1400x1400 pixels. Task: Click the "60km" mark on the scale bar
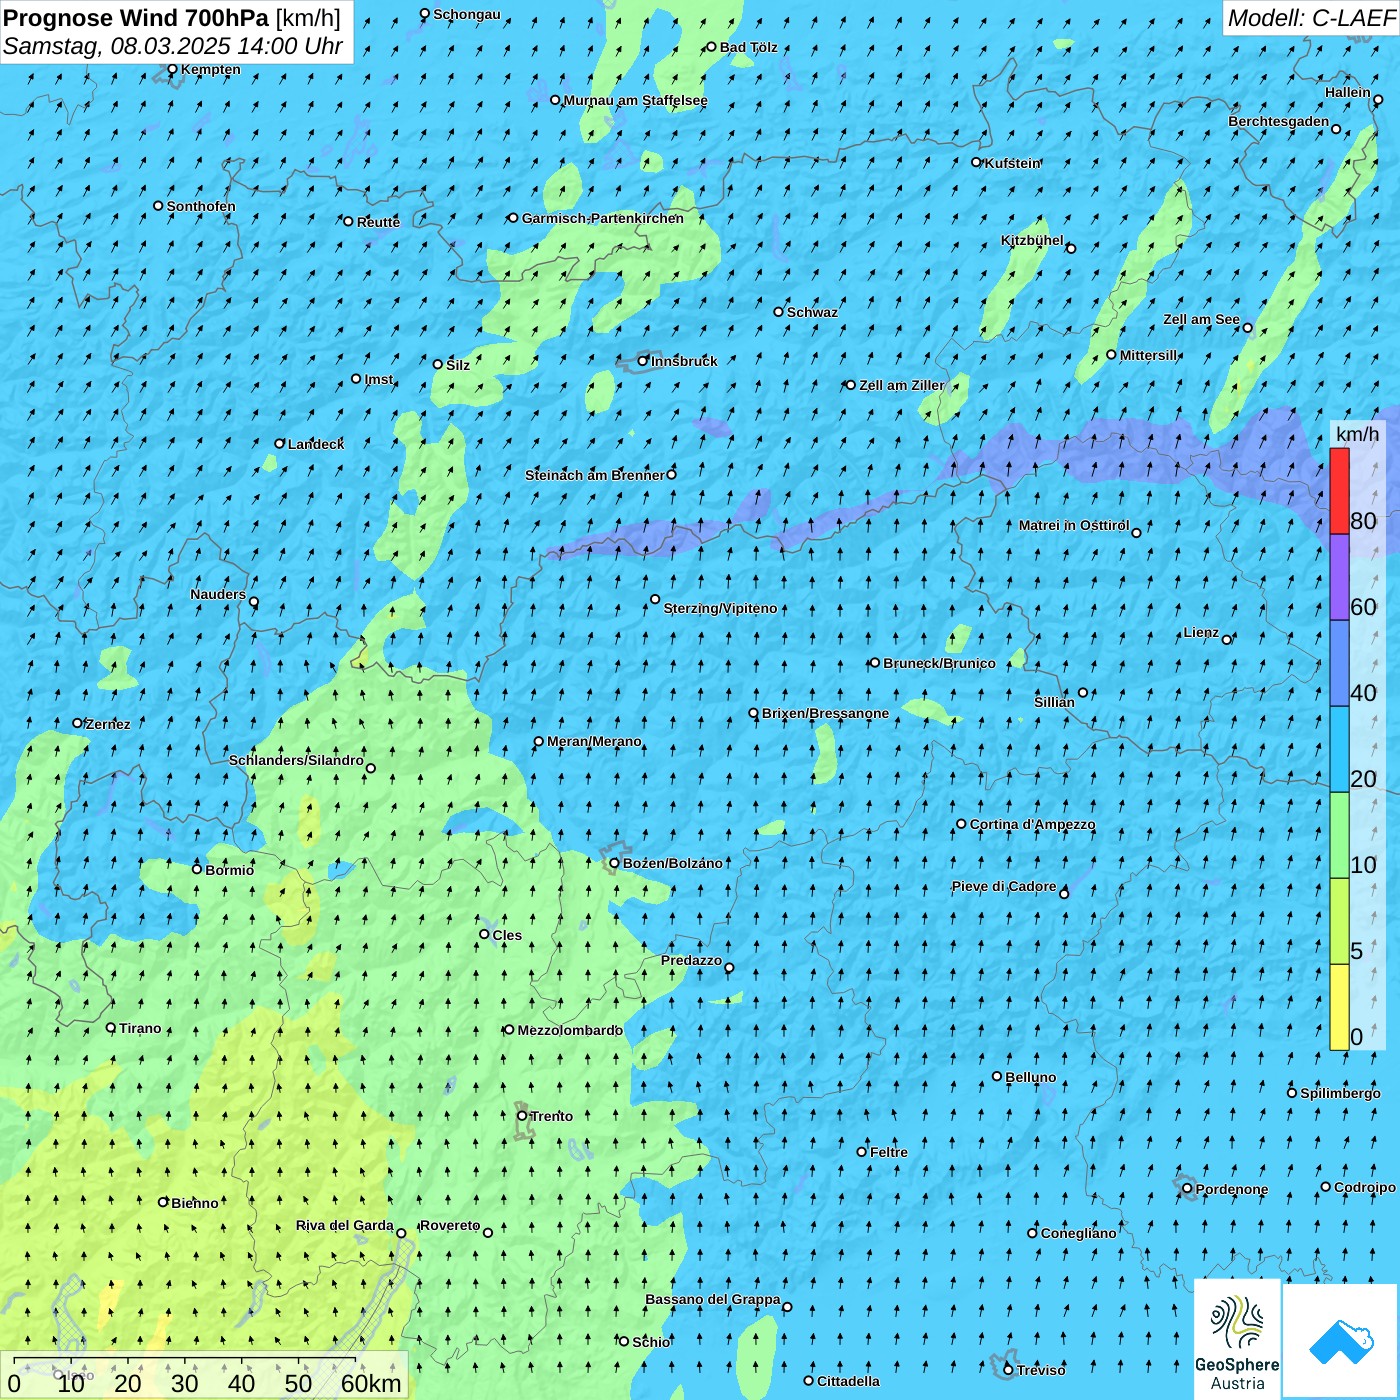pos(371,1383)
